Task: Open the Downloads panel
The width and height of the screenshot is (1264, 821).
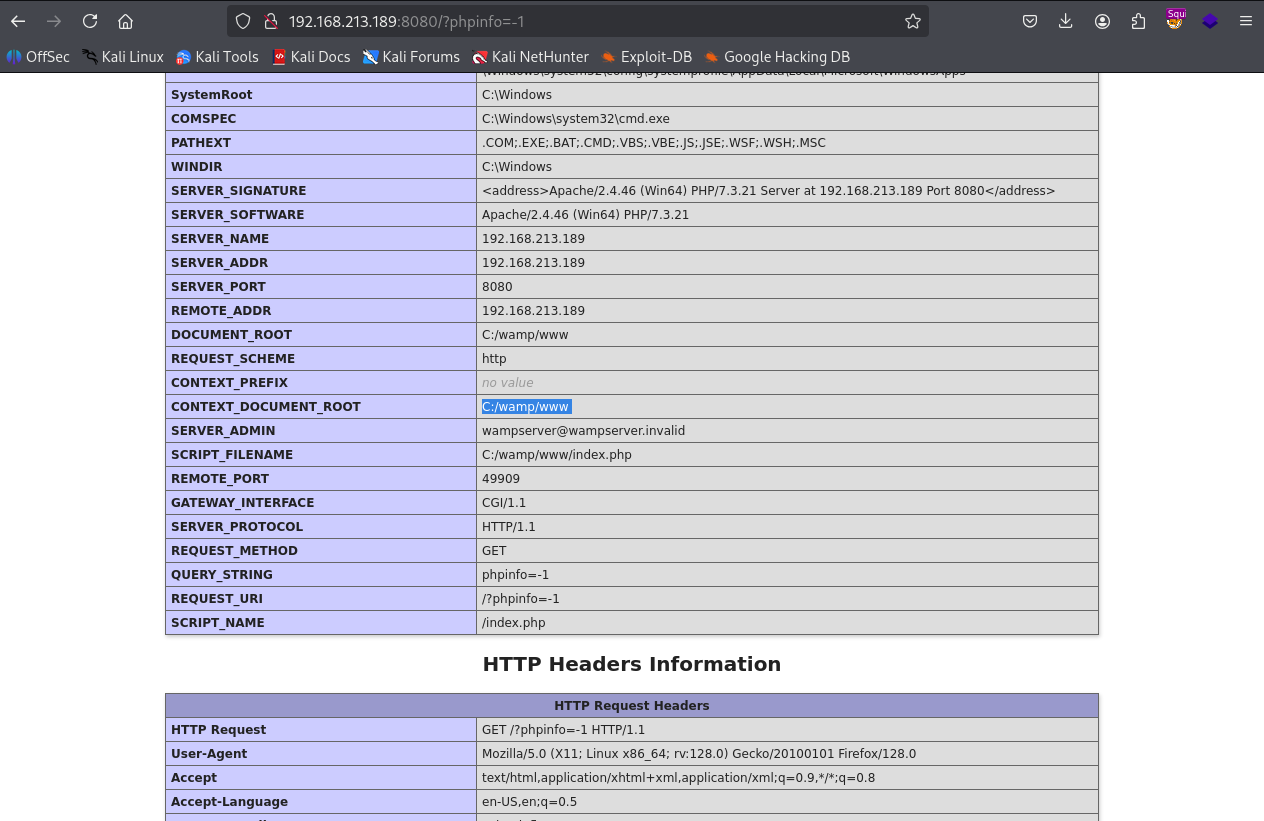Action: [x=1066, y=21]
